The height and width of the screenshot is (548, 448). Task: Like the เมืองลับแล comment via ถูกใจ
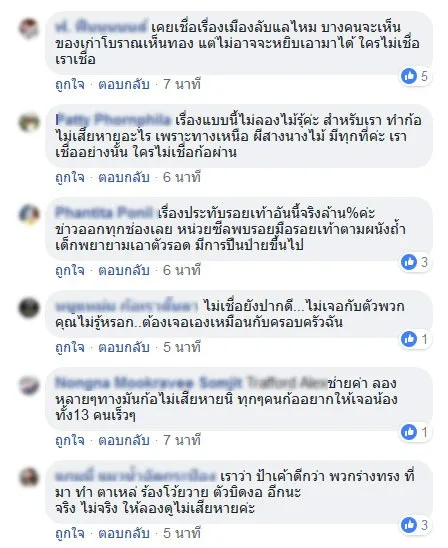70,85
